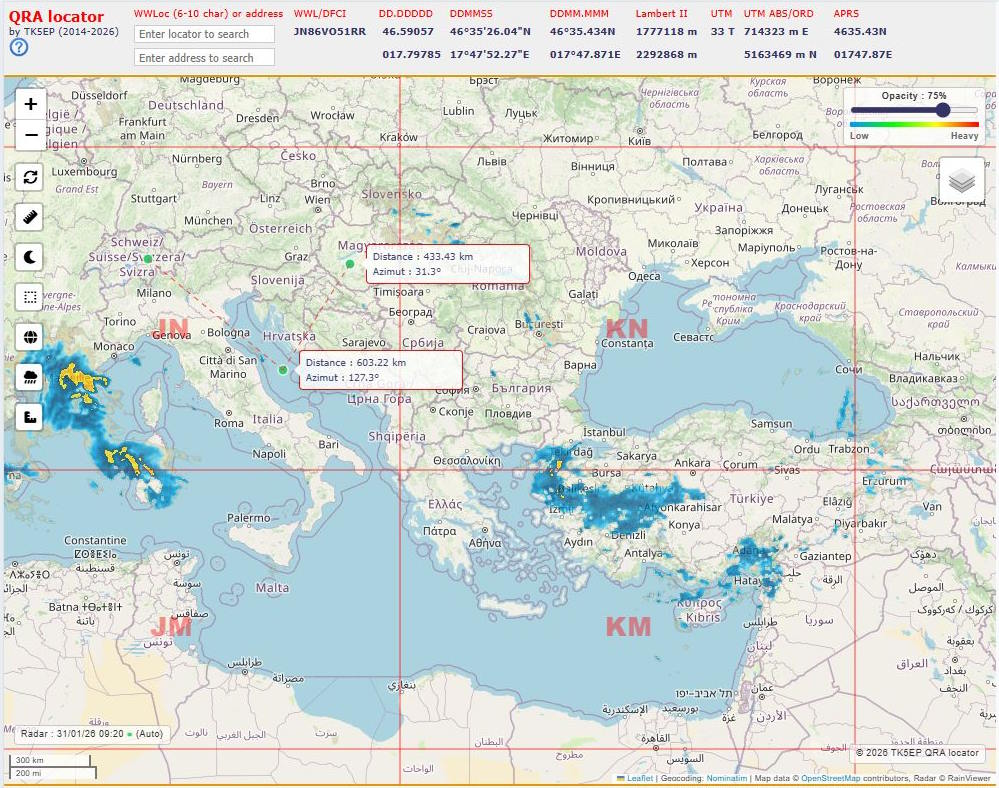
Task: Toggle the rain radar overlay
Action: (x=31, y=377)
